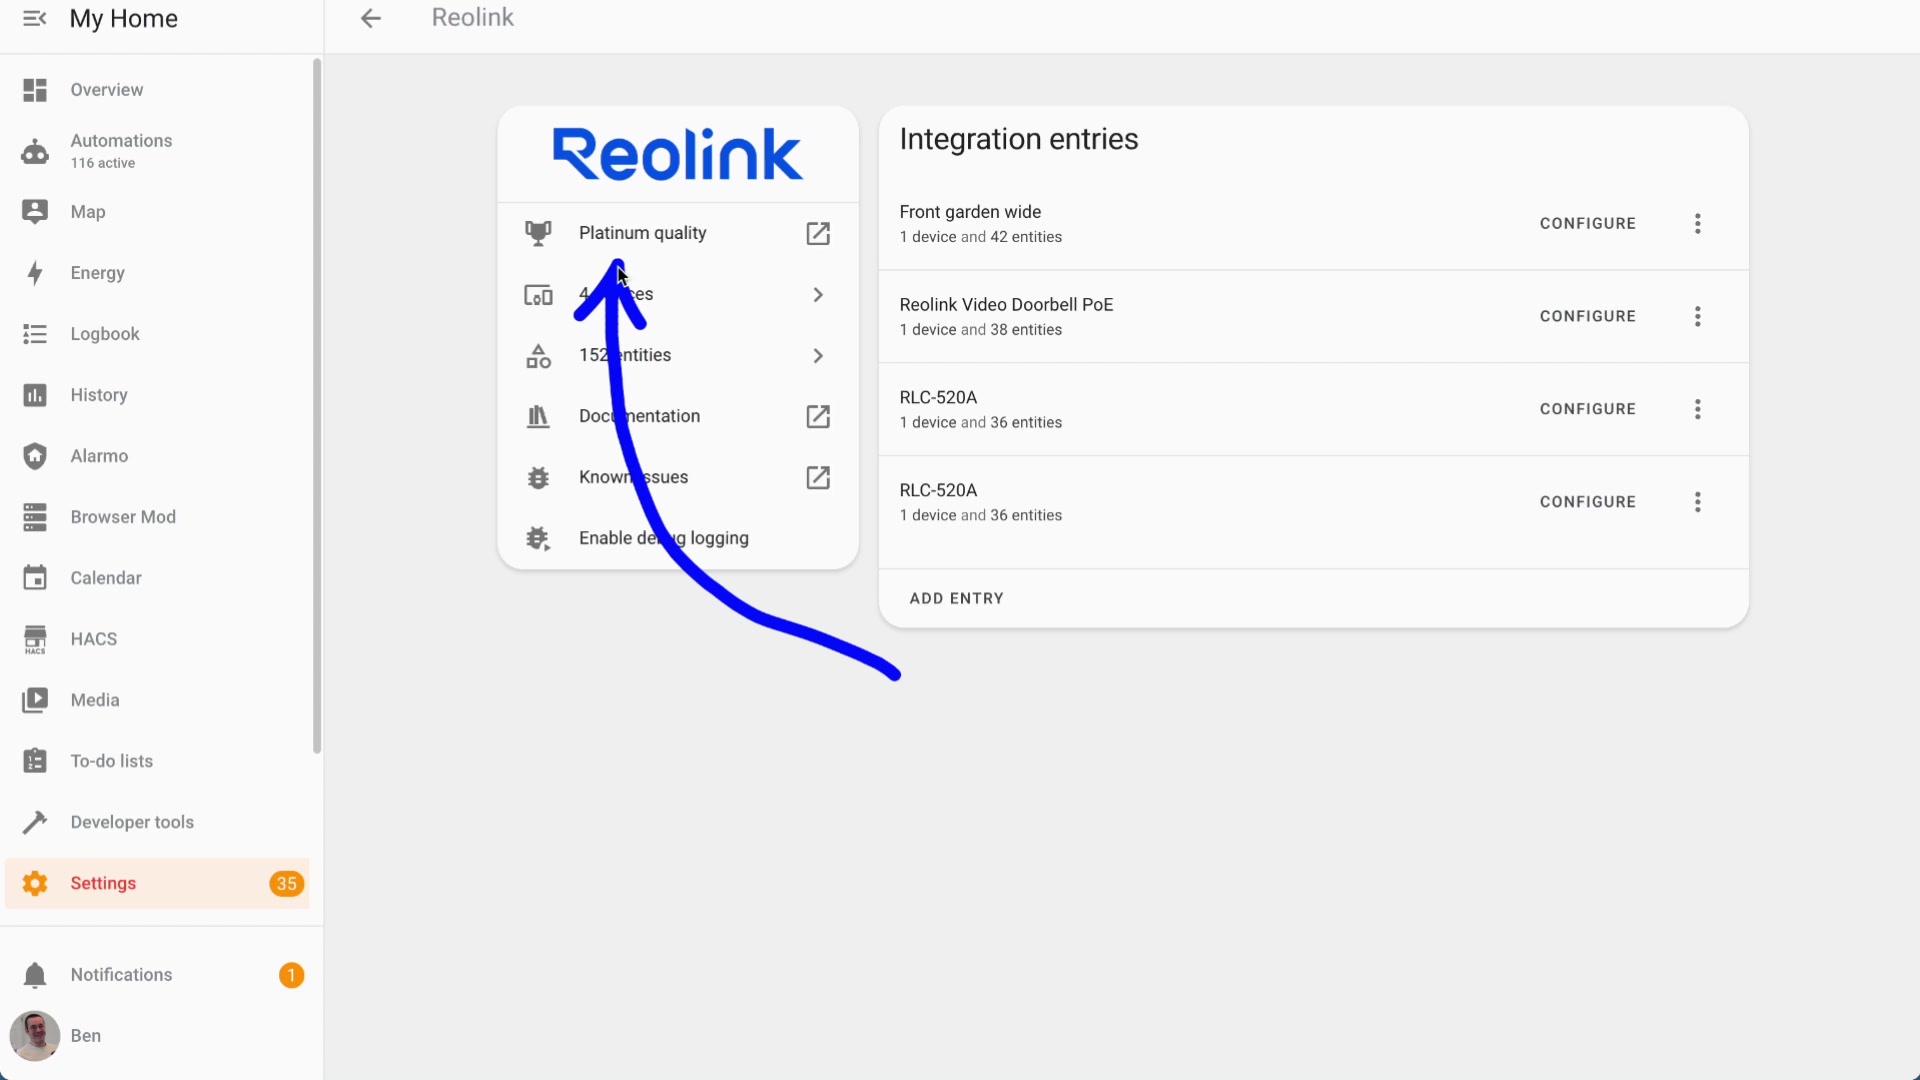Expand the 152 entities chevron
The height and width of the screenshot is (1080, 1920).
tap(818, 356)
